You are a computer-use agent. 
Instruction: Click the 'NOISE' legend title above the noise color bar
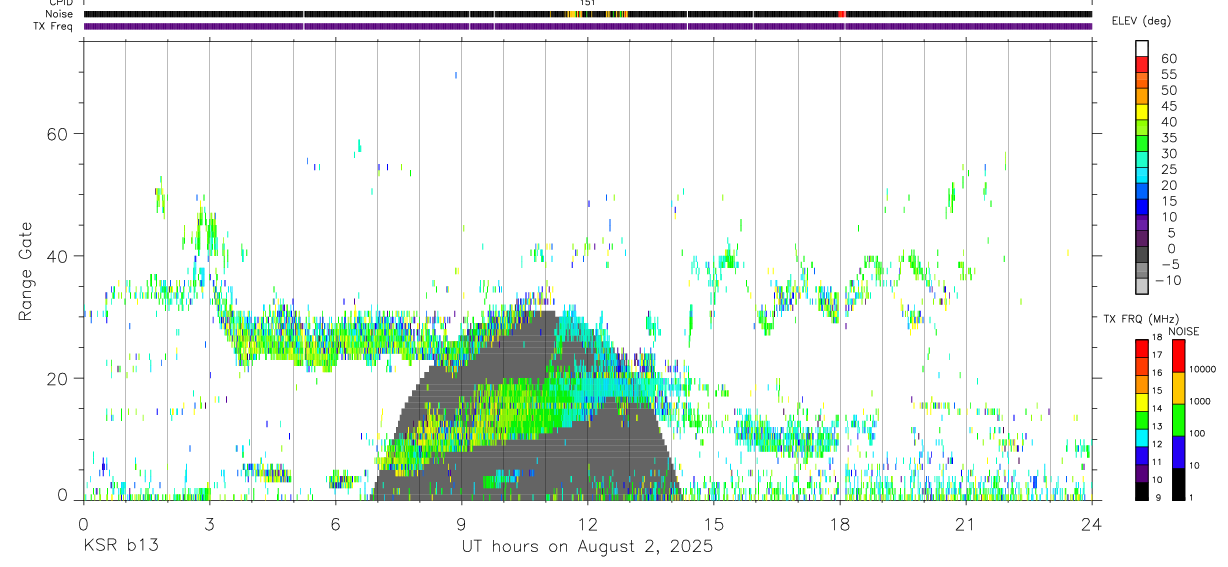tap(1184, 331)
